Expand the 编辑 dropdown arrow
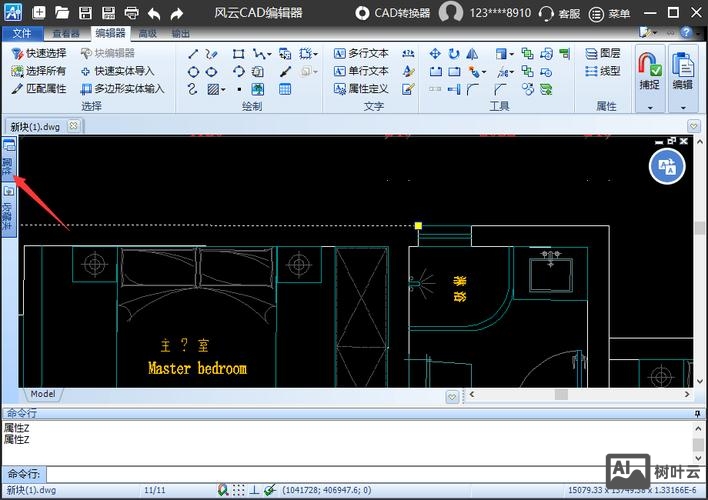Screen dimensions: 708x500 click(683, 106)
